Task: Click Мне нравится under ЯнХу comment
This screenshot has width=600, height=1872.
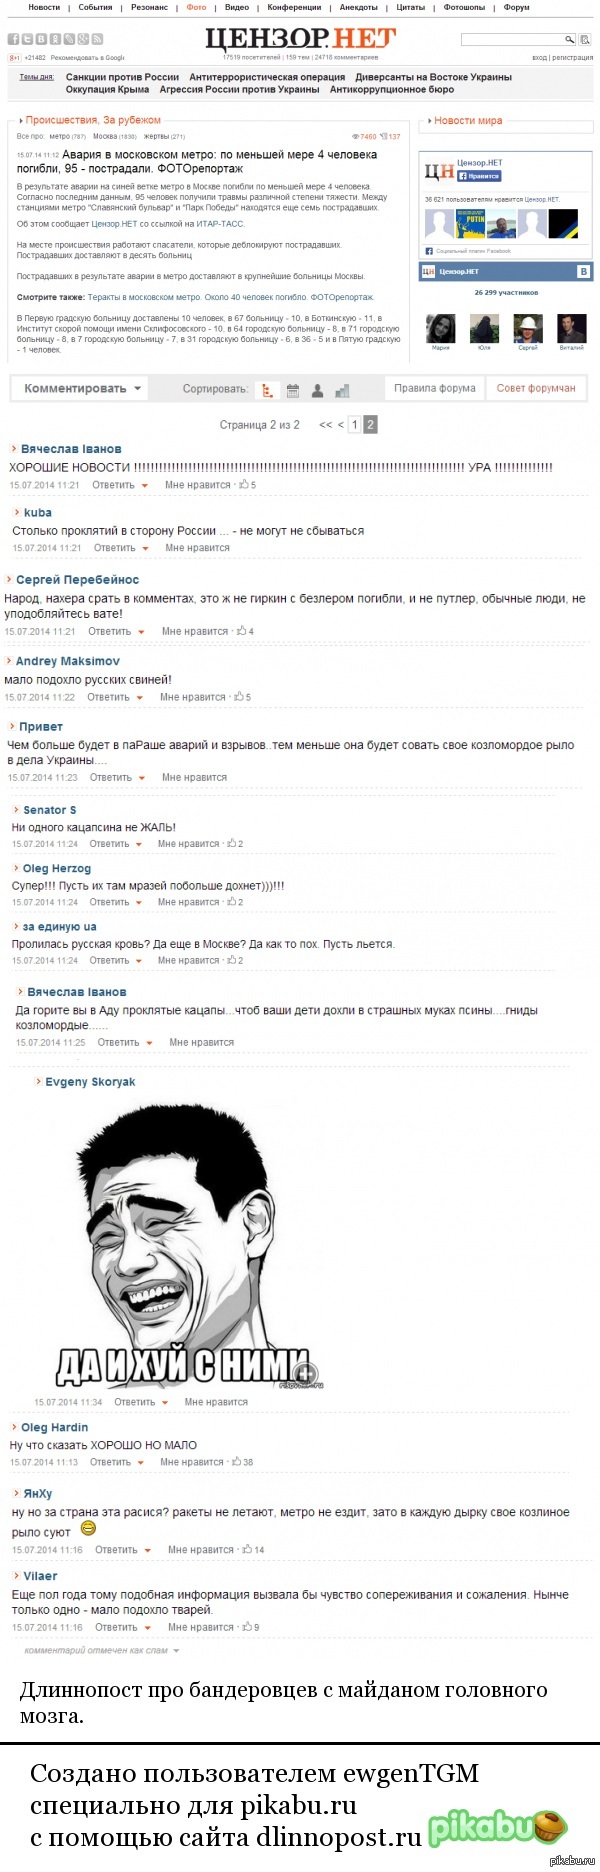Action: 202,1549
